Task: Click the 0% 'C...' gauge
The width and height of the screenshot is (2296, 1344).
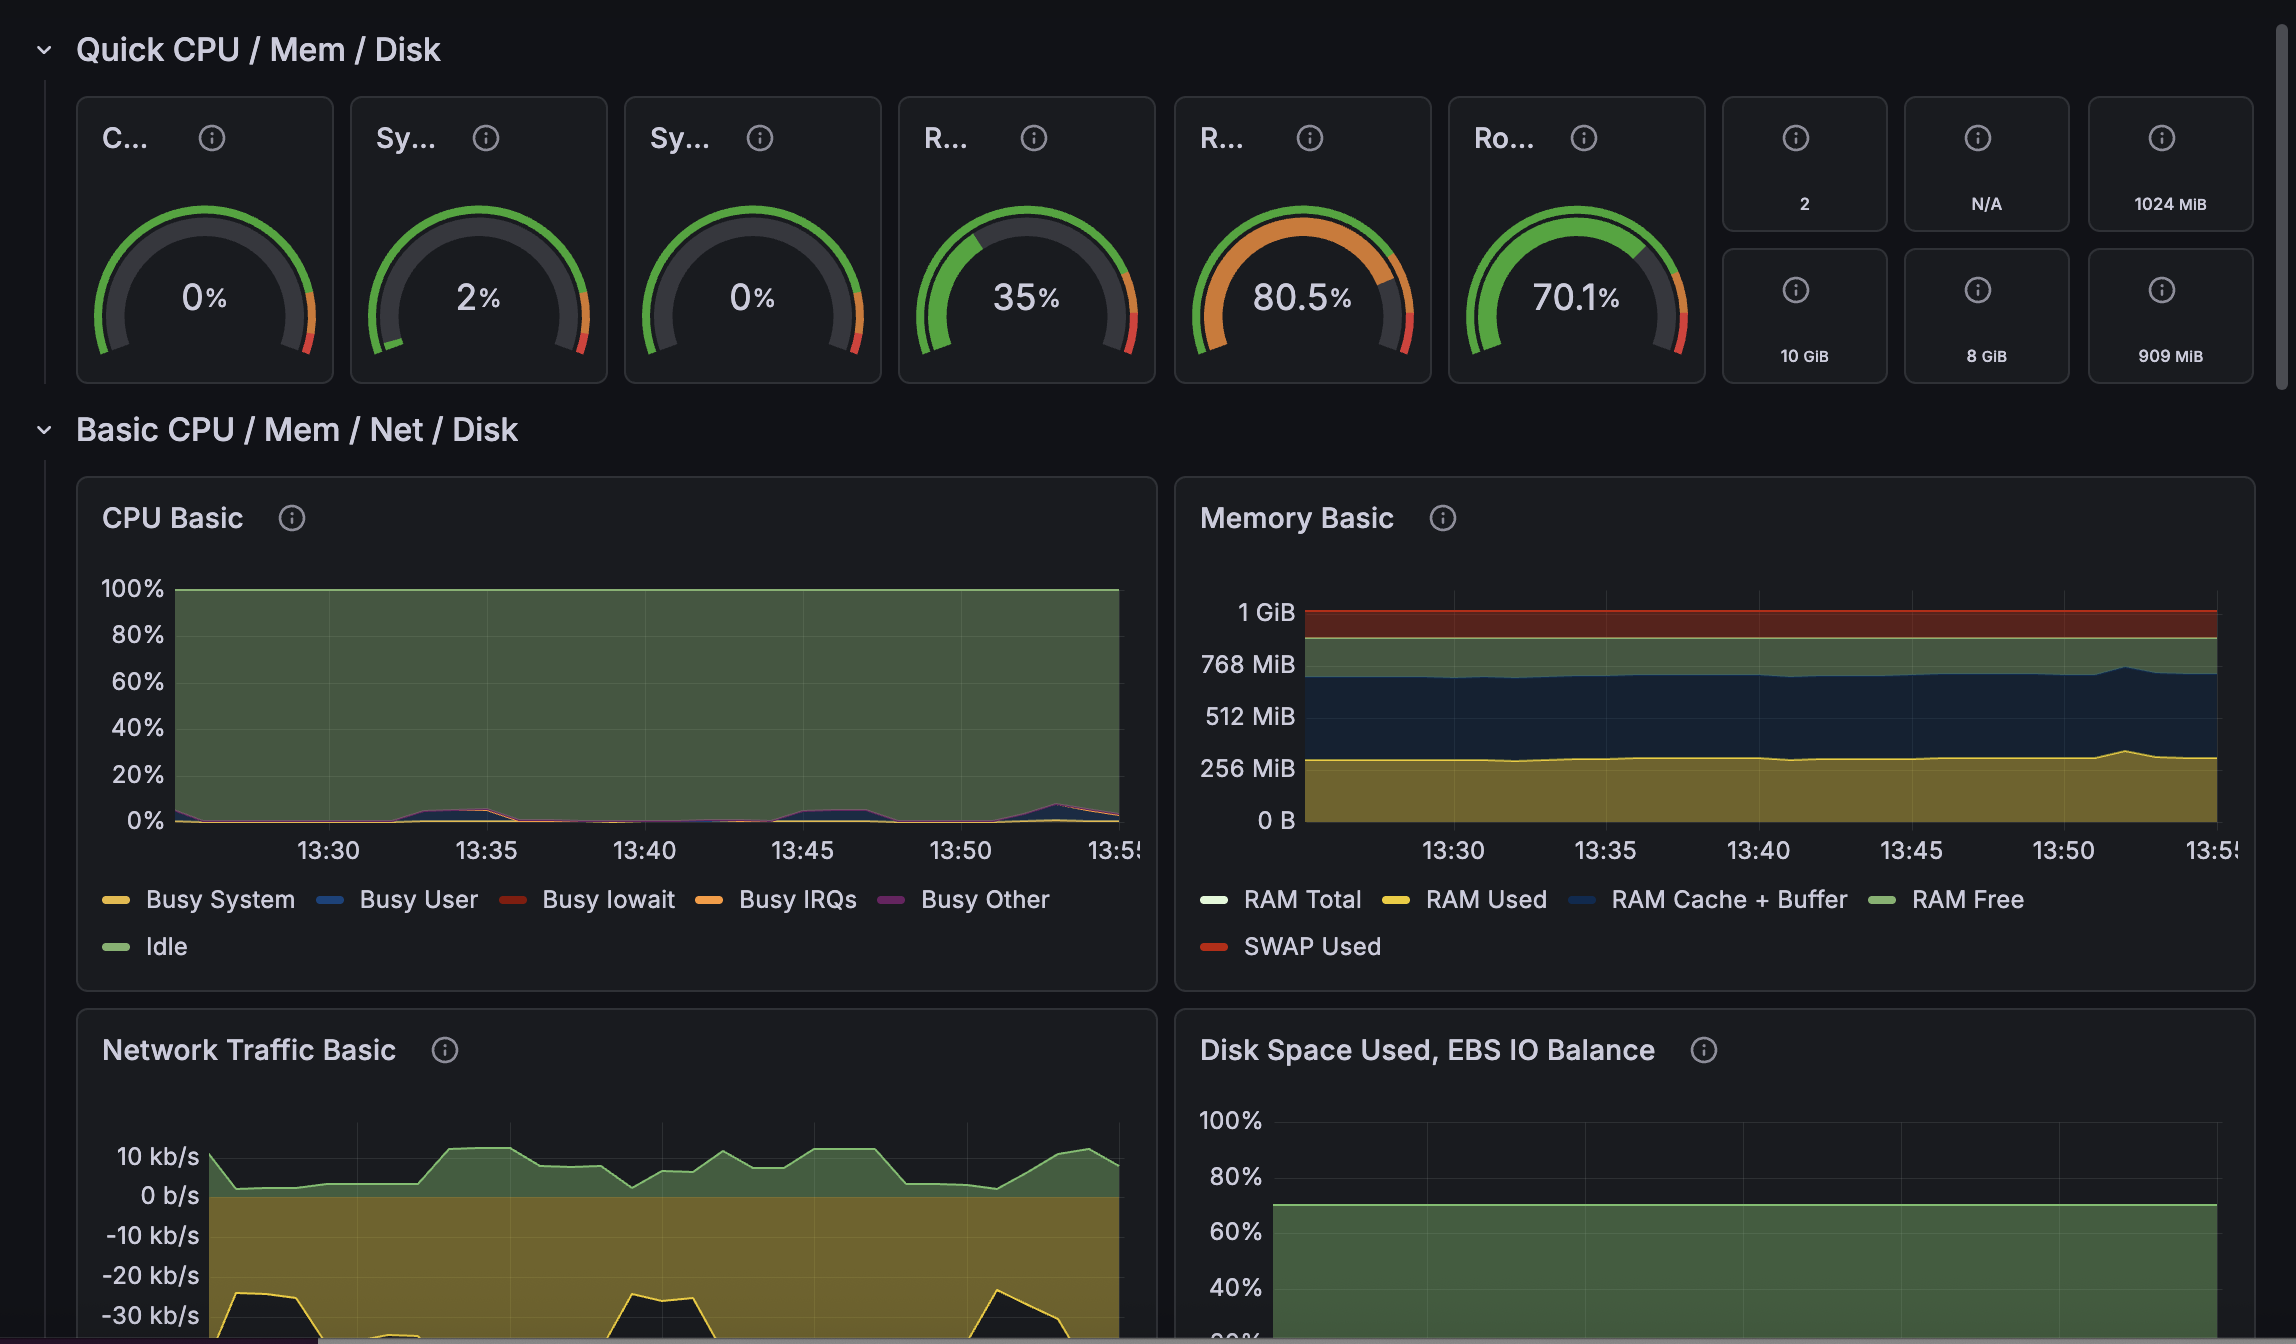Action: tap(205, 282)
